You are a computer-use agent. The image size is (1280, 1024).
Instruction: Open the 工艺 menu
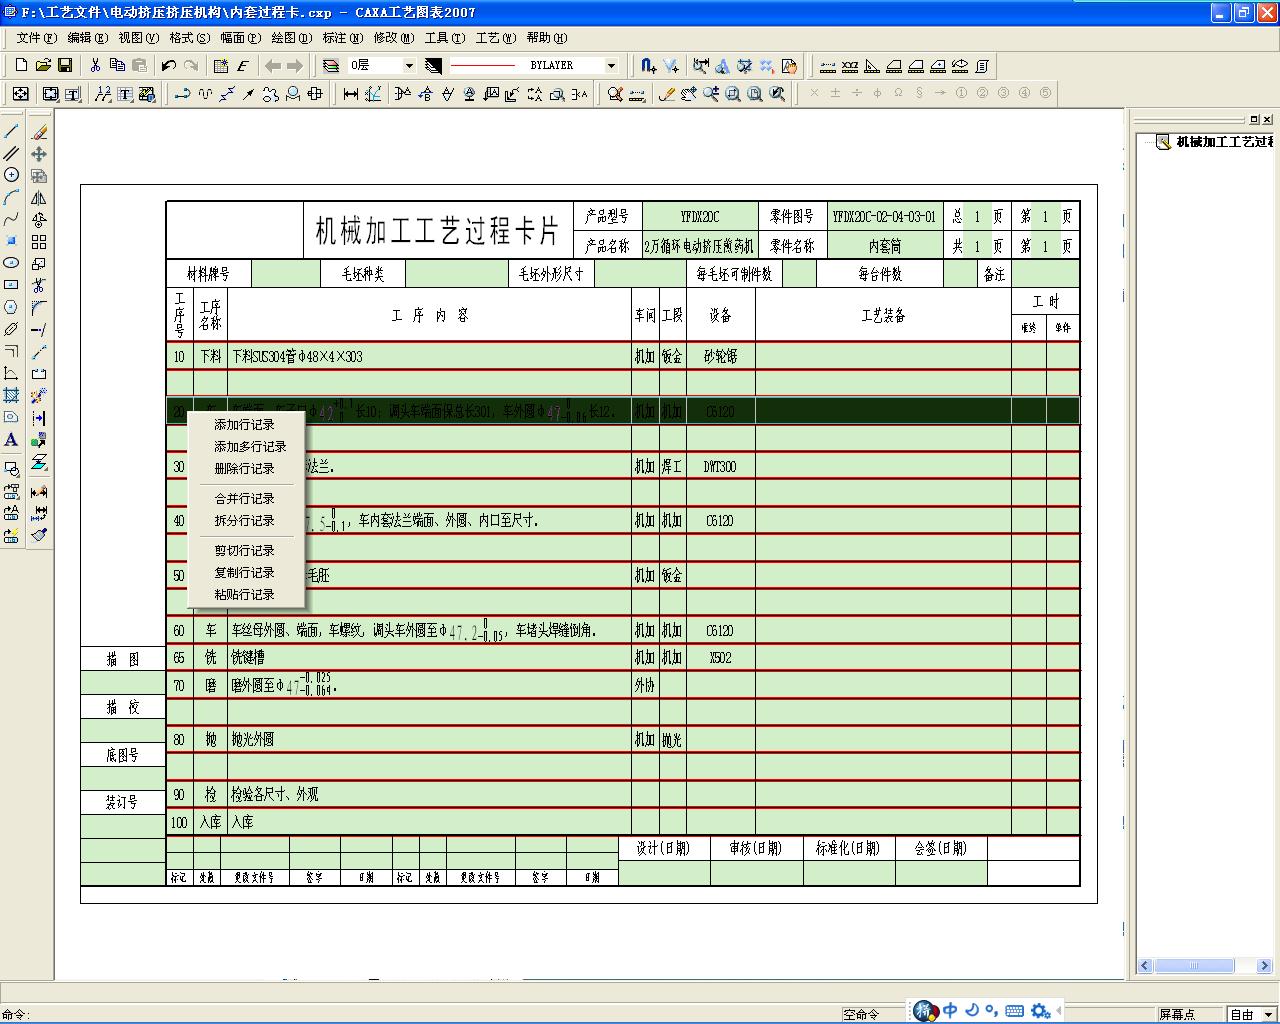coord(495,38)
